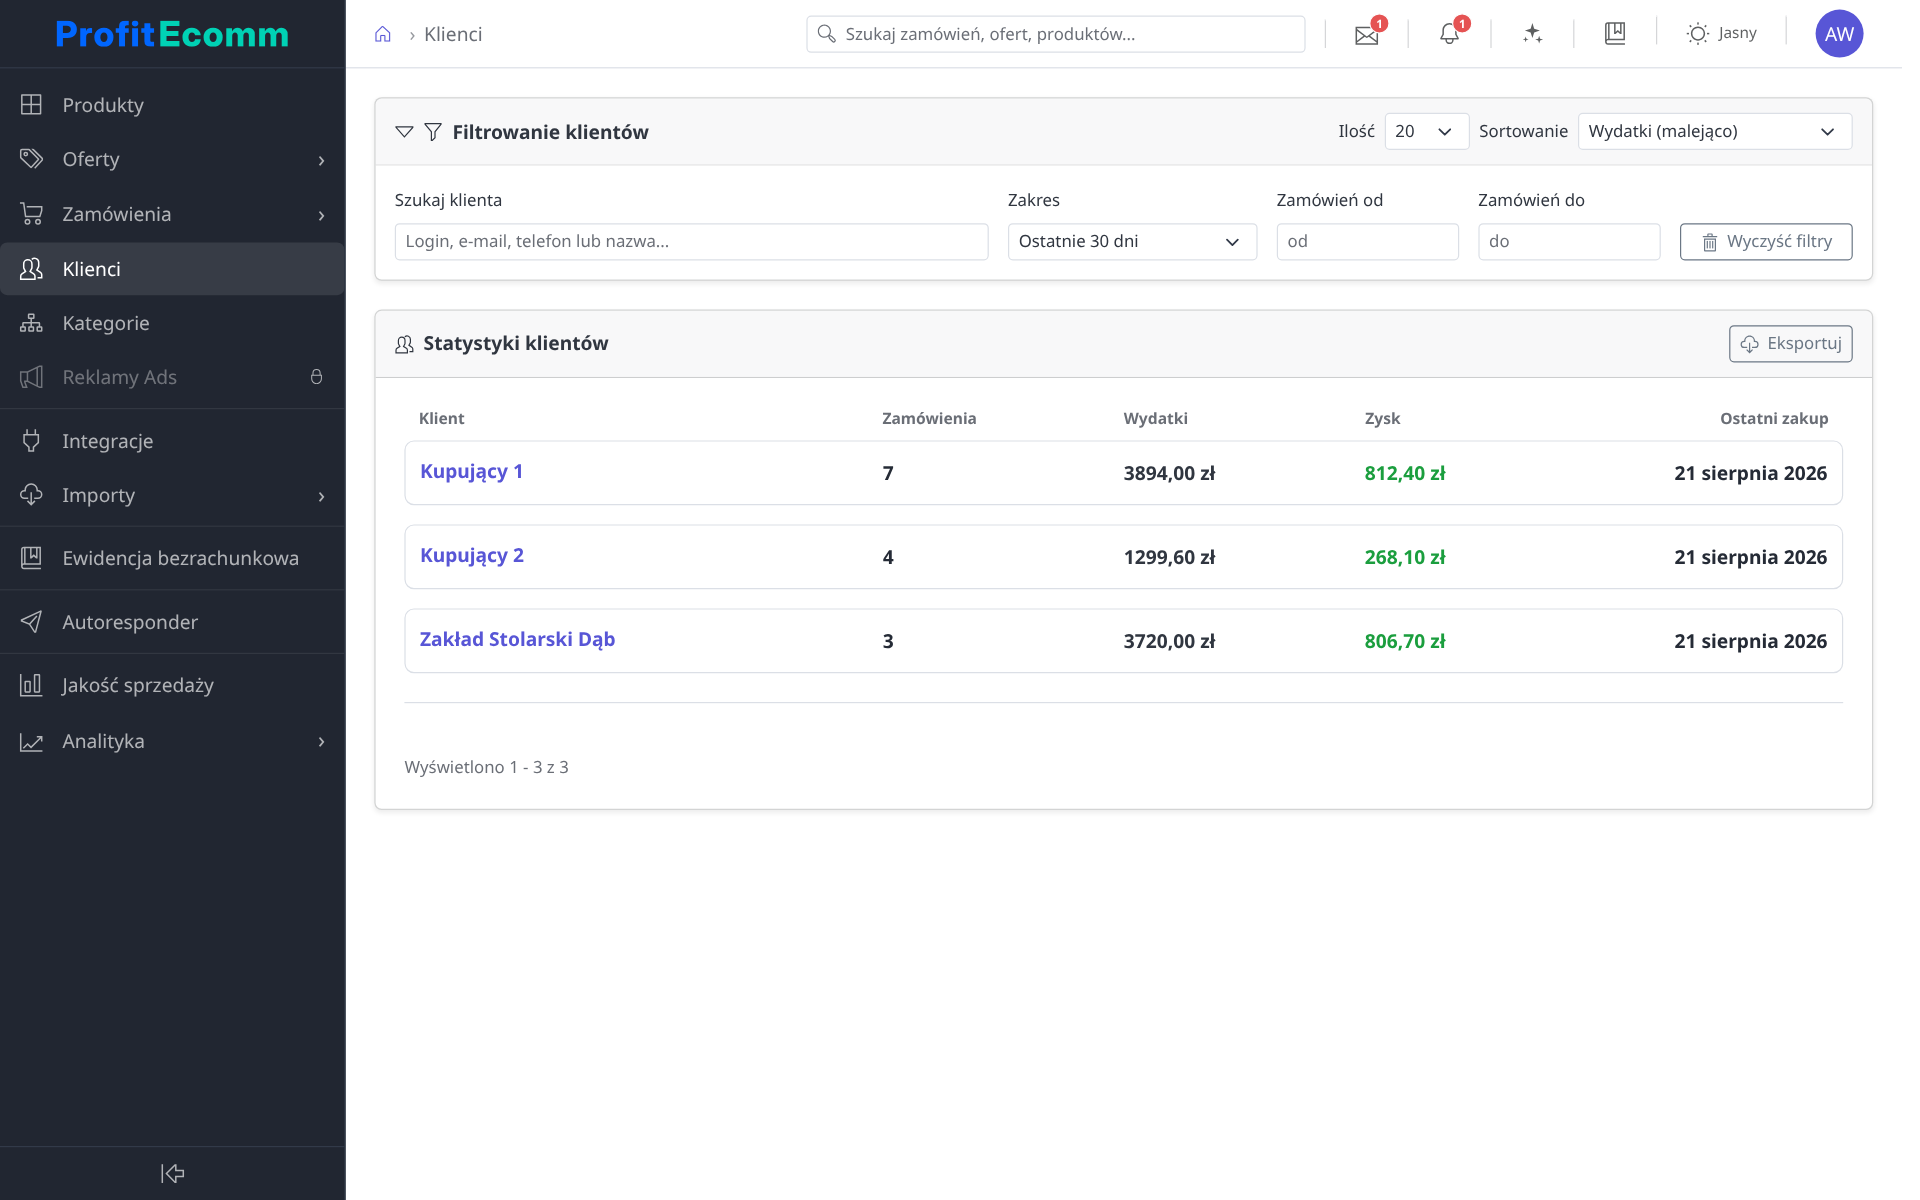
Task: Click the Wyczyść filtry button
Action: pos(1766,242)
